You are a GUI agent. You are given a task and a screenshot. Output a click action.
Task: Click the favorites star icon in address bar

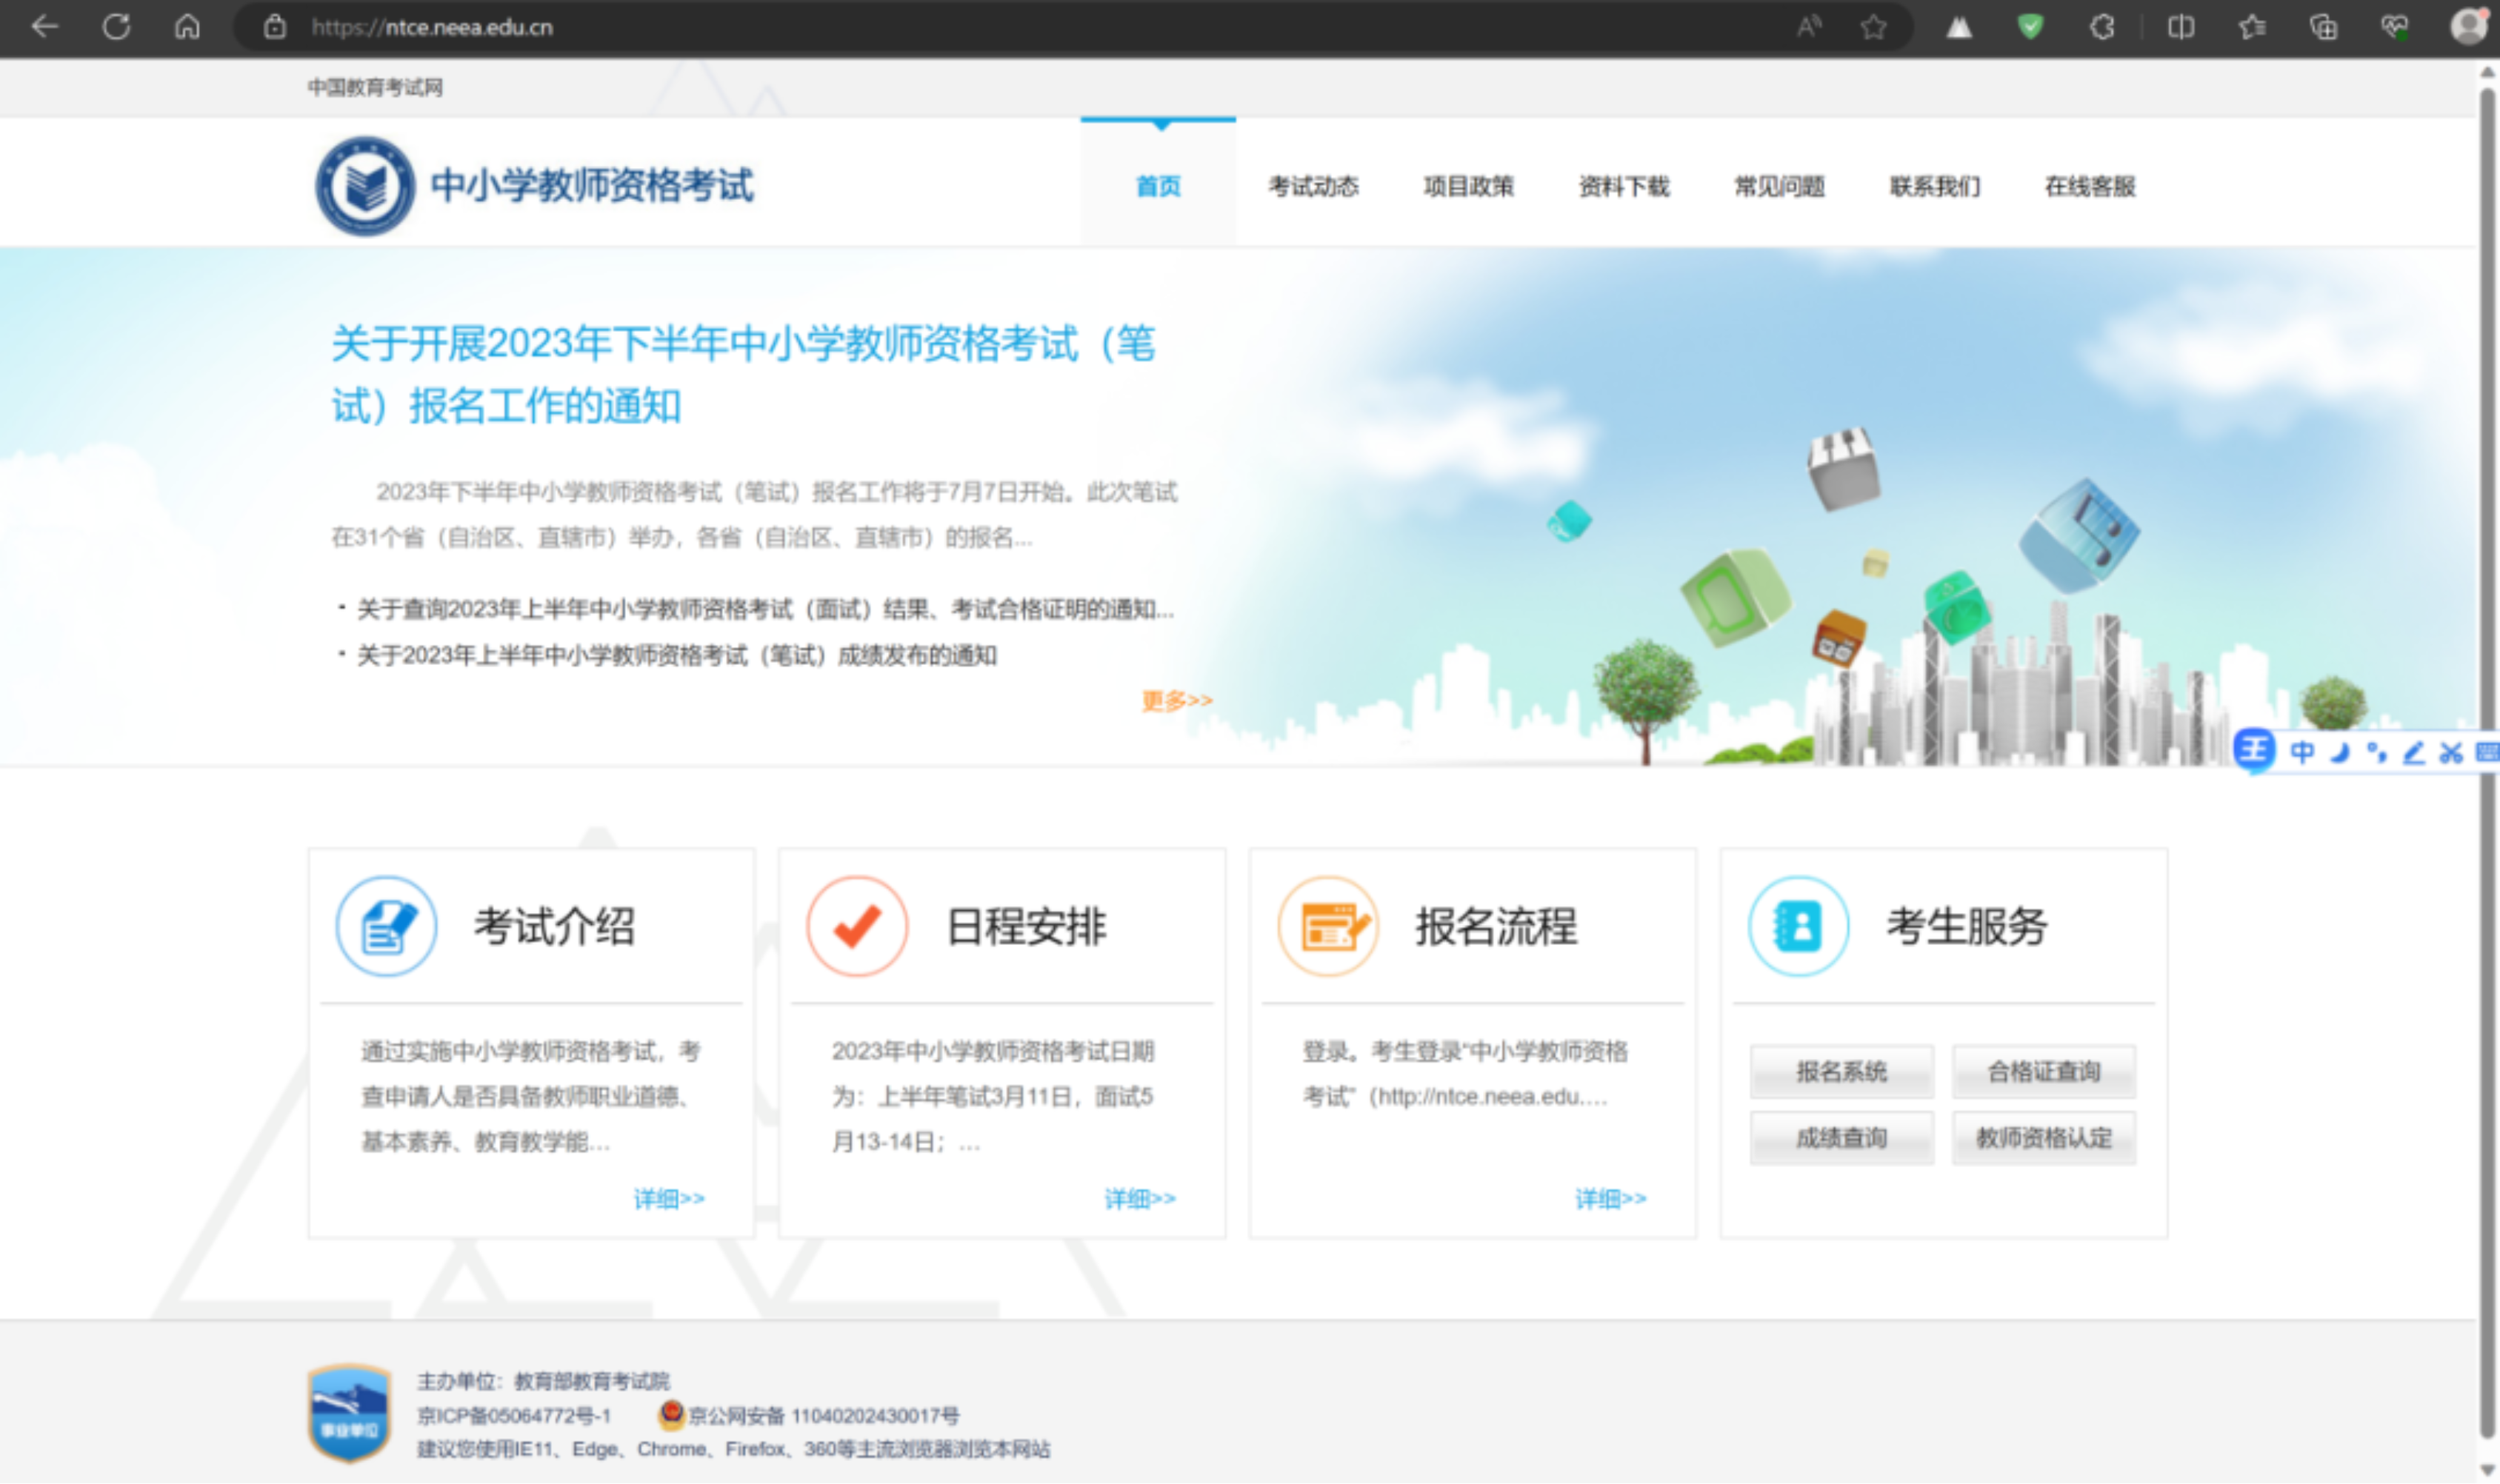point(1873,27)
